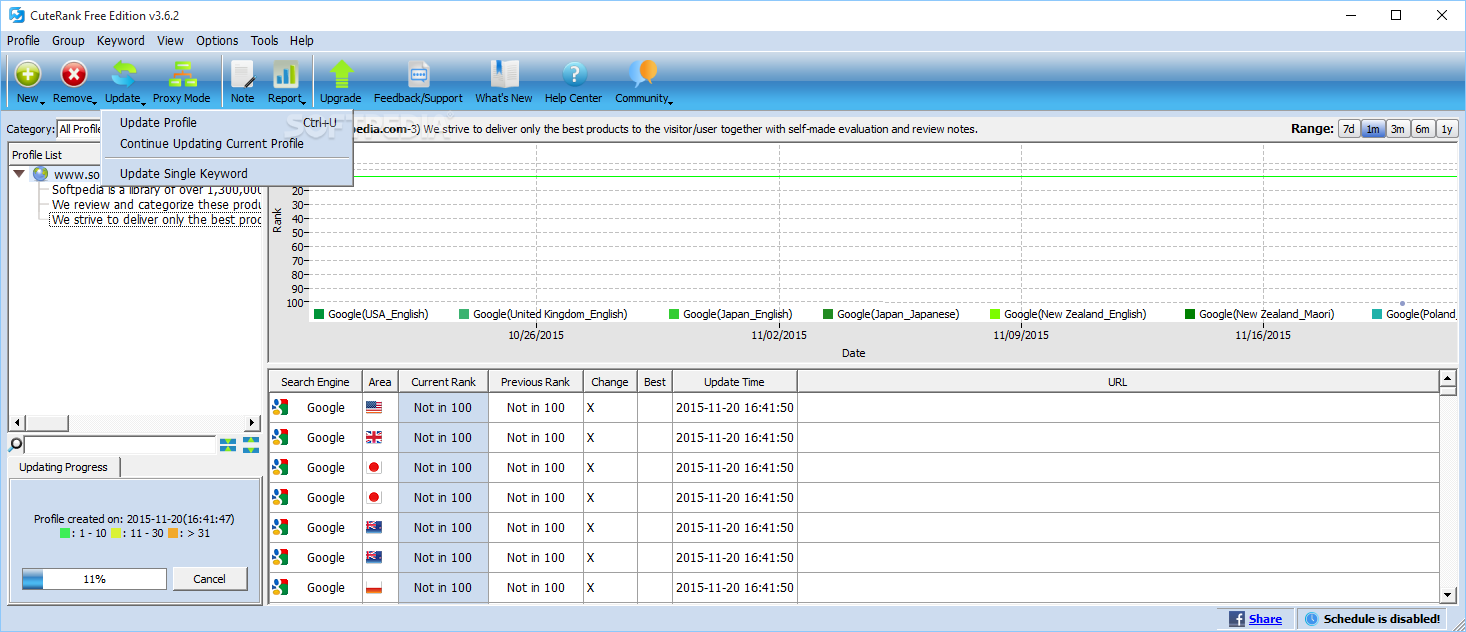Click the Google(USA_English) legend color swatch

(x=319, y=314)
